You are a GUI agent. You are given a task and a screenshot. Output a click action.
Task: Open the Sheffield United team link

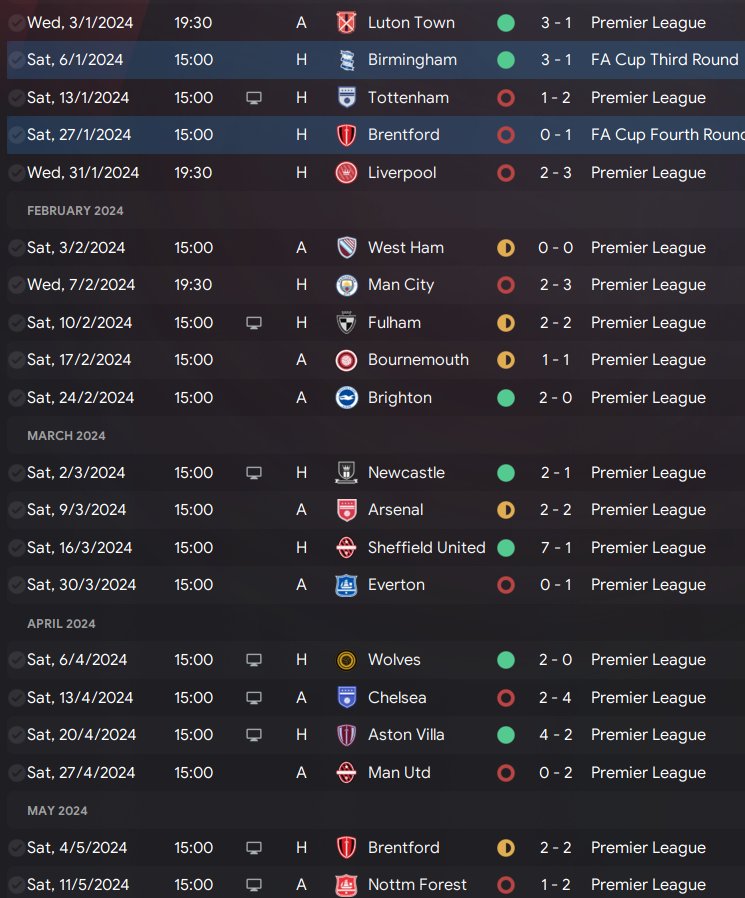coord(426,548)
